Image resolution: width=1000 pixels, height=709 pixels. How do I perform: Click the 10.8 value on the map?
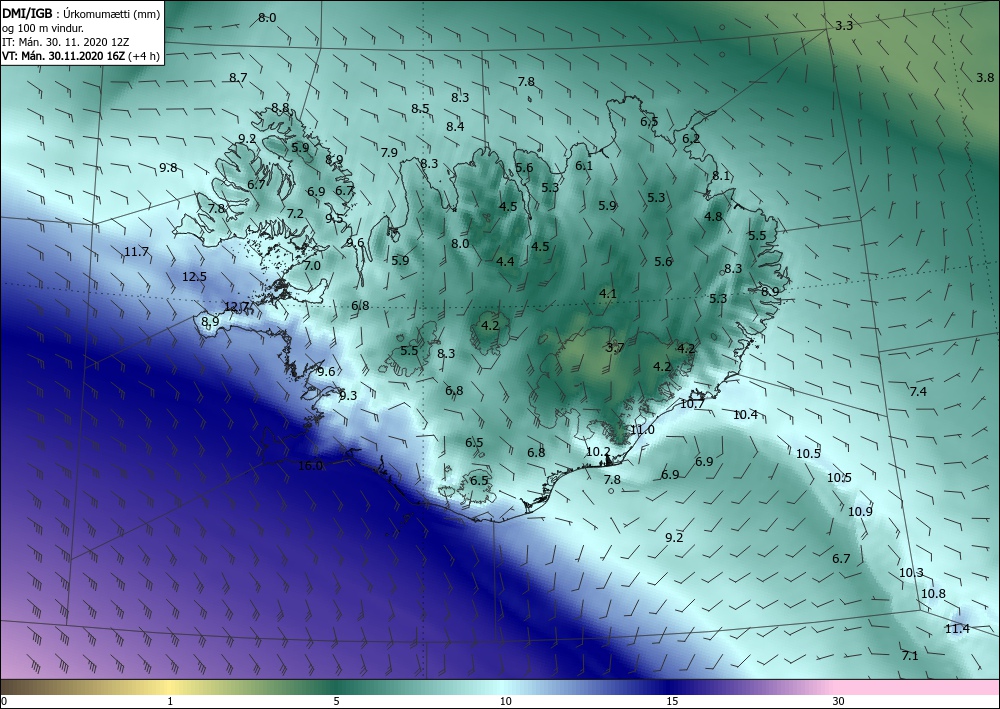[934, 594]
